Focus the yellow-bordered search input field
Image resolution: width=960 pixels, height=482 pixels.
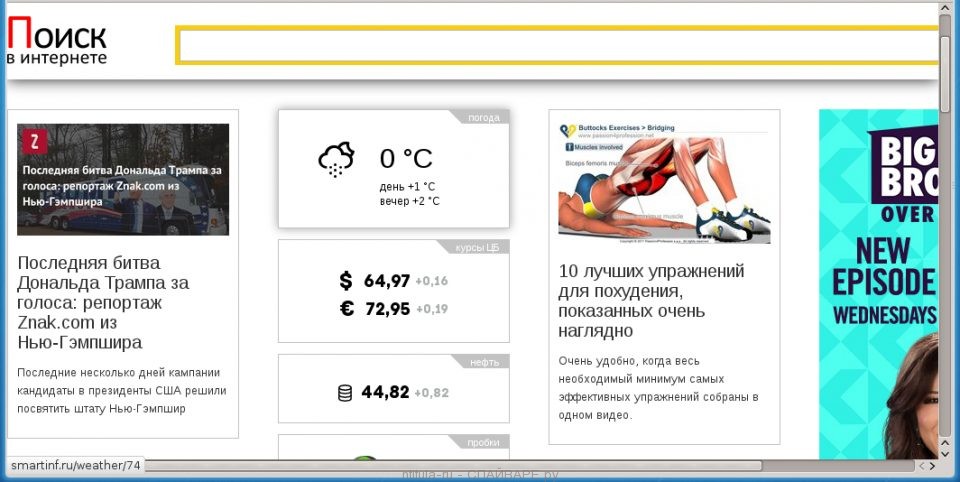point(556,46)
